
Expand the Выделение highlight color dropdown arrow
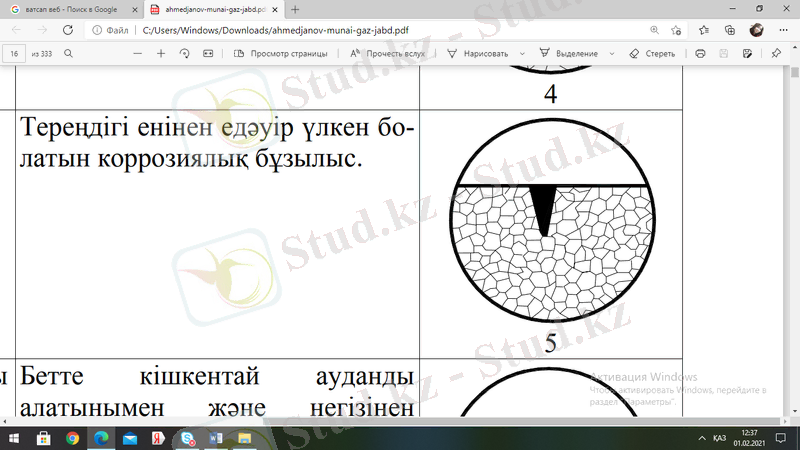point(612,53)
